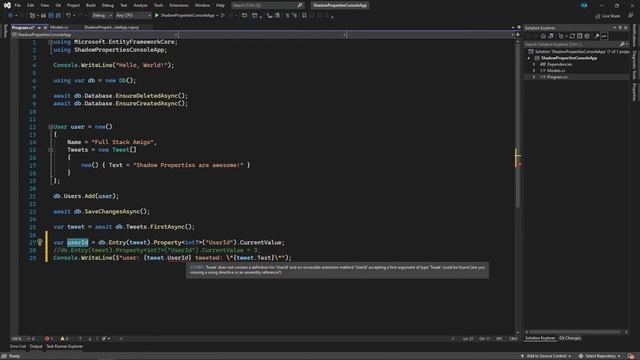The height and width of the screenshot is (360, 640).
Task: Click the split editor icon above scrollbar
Action: coord(518,35)
